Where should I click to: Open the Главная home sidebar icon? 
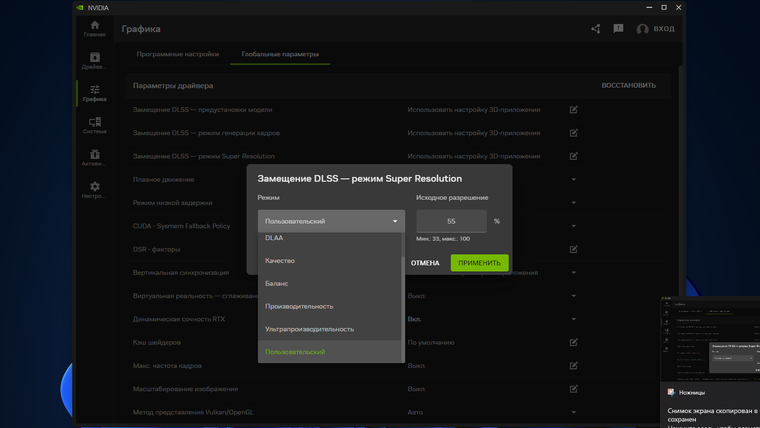[x=95, y=29]
